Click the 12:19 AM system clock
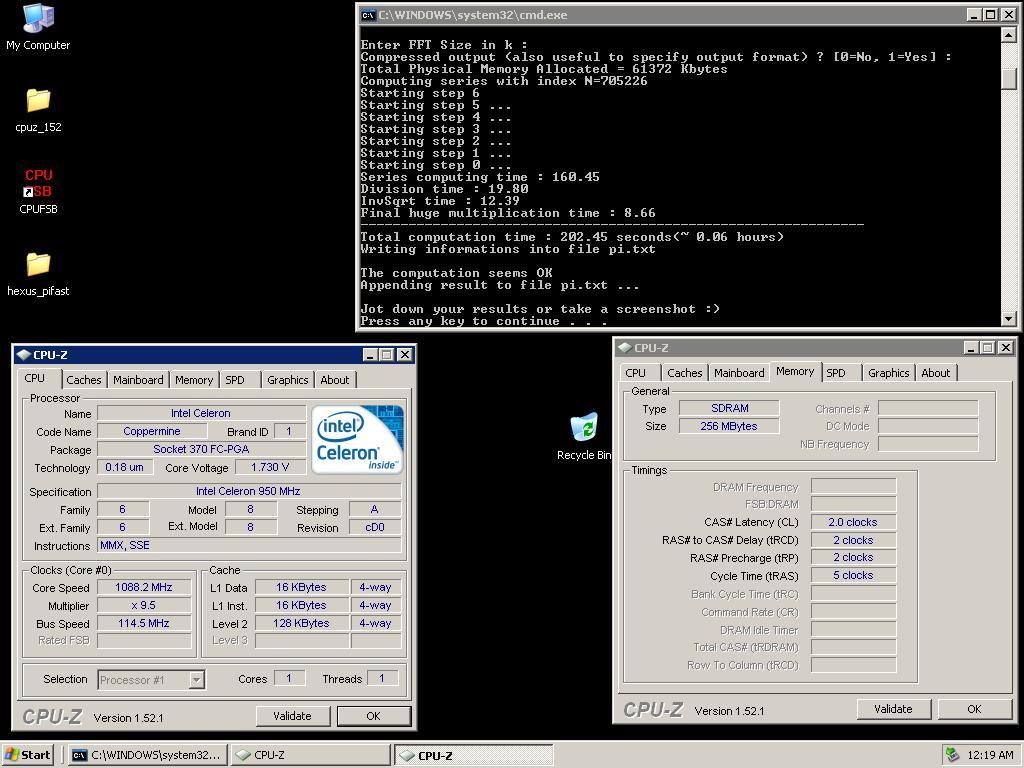The width and height of the screenshot is (1024, 768). [990, 755]
